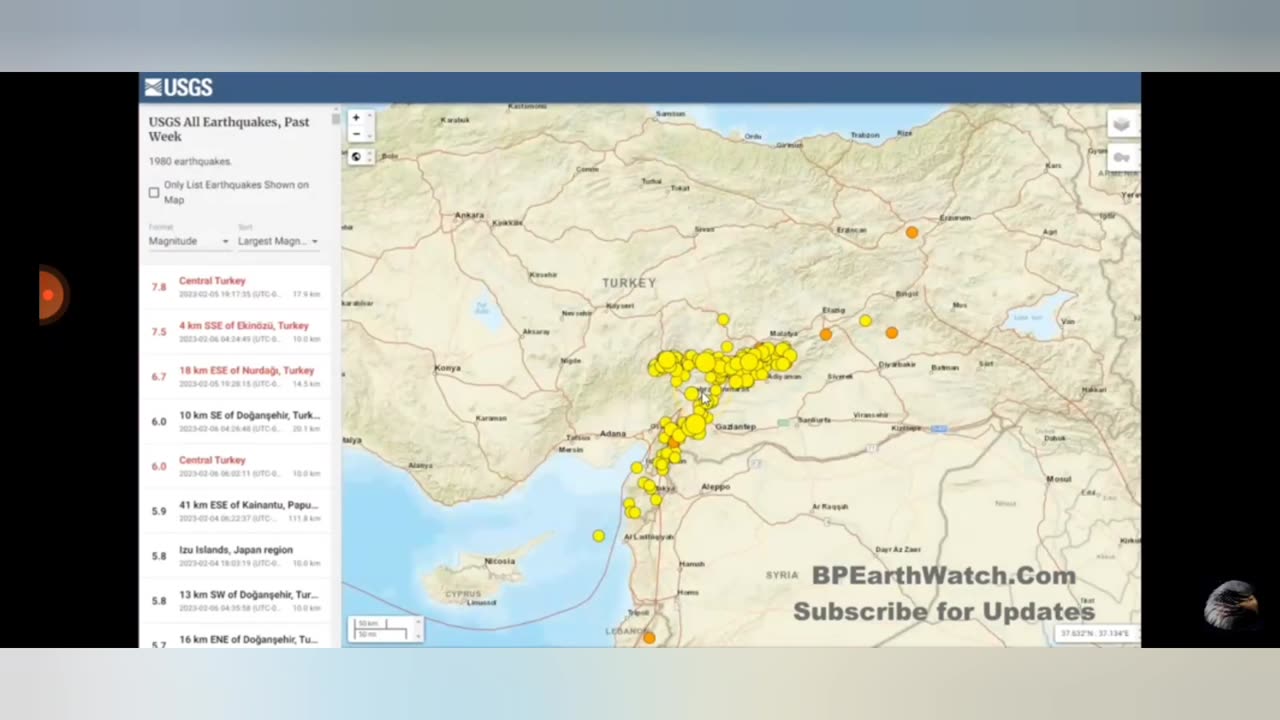
Task: Click the Adana city label on map
Action: pos(613,434)
